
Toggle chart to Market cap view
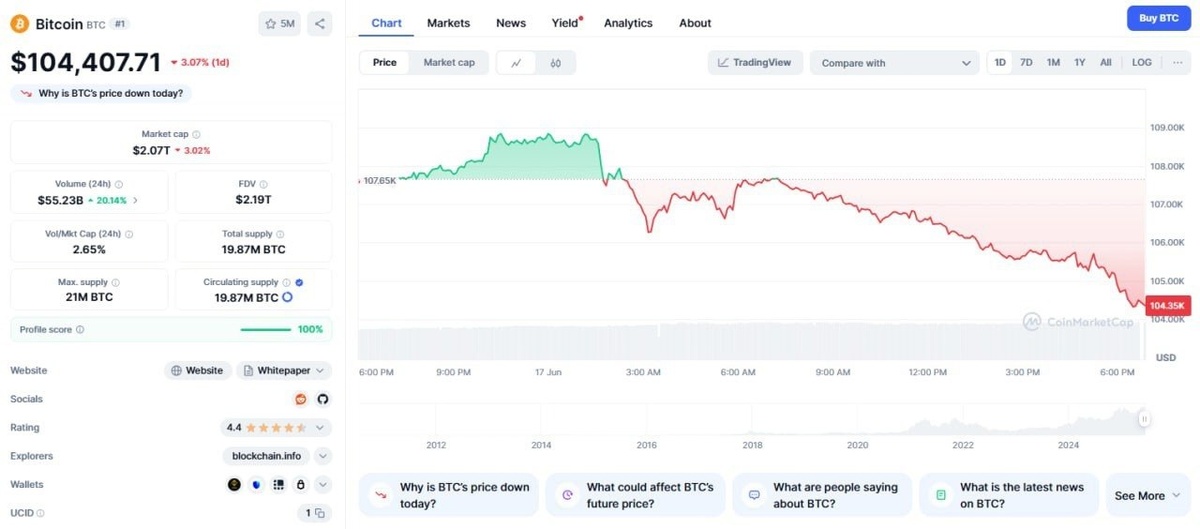click(449, 63)
